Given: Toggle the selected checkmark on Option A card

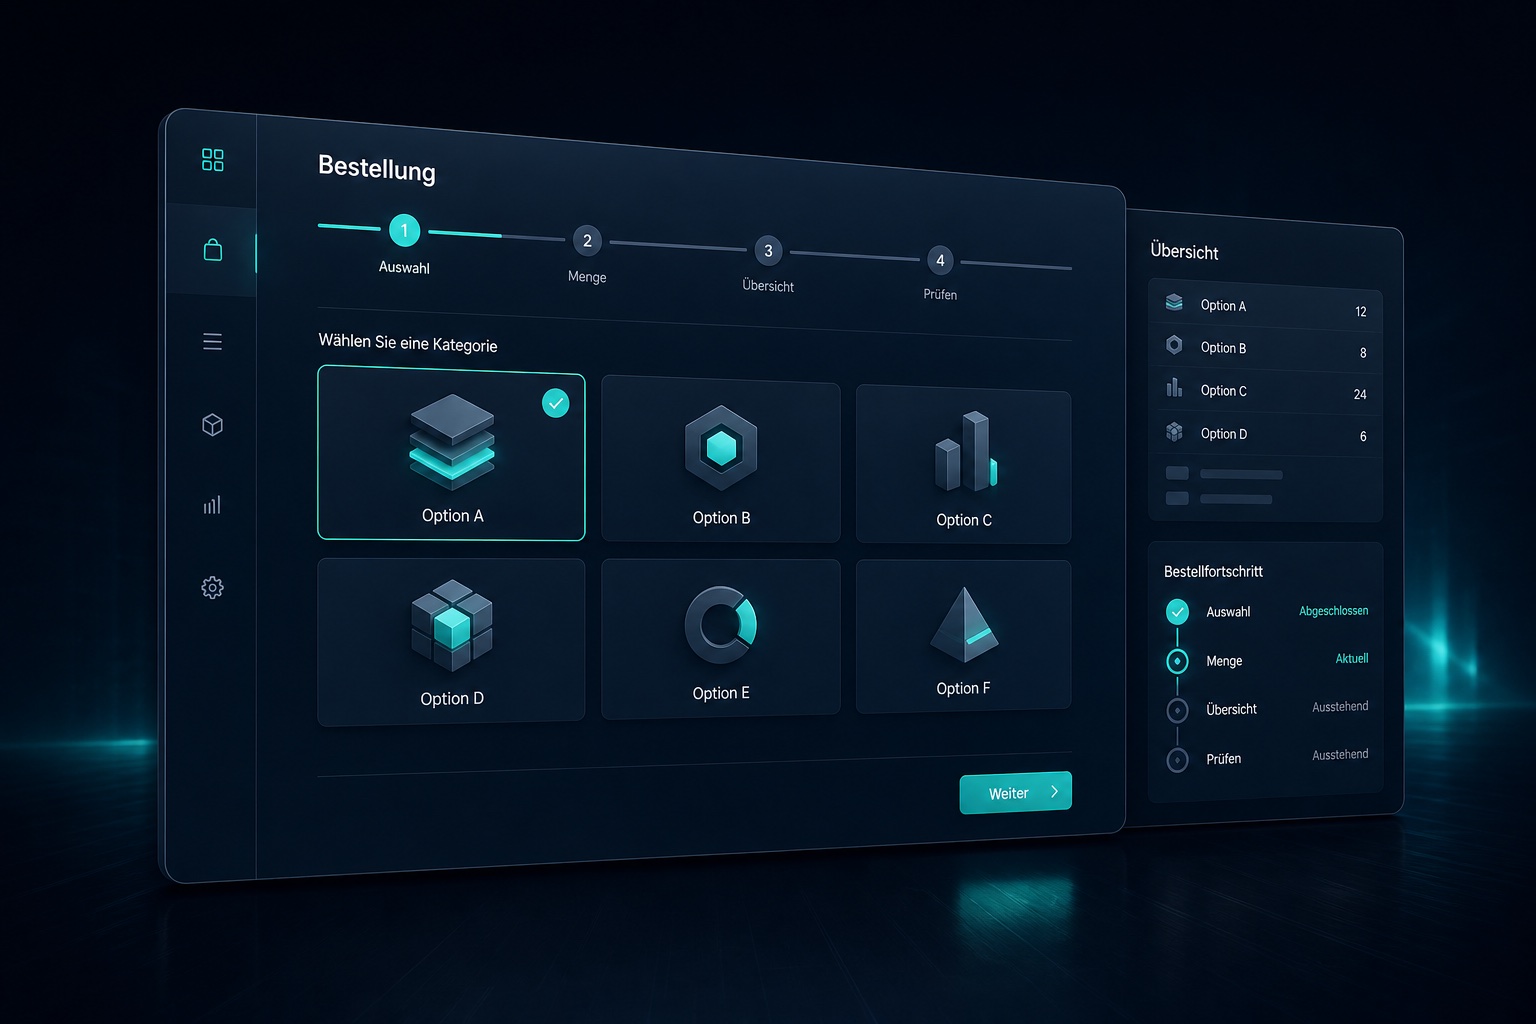Looking at the screenshot, I should 556,403.
